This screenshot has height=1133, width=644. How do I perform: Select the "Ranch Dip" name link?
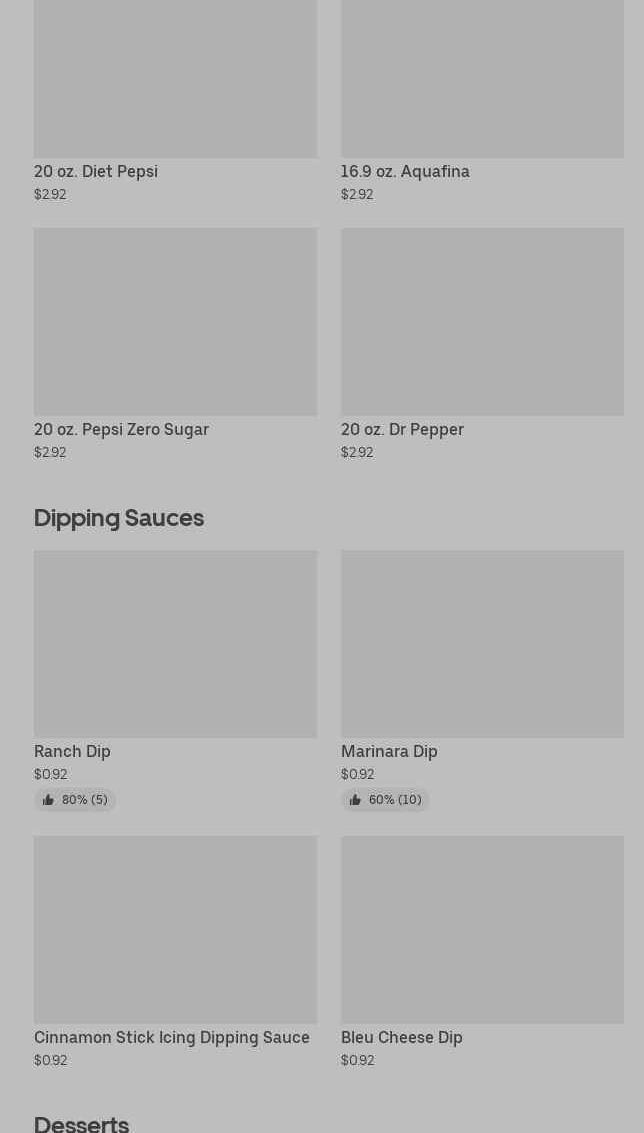[x=72, y=751]
